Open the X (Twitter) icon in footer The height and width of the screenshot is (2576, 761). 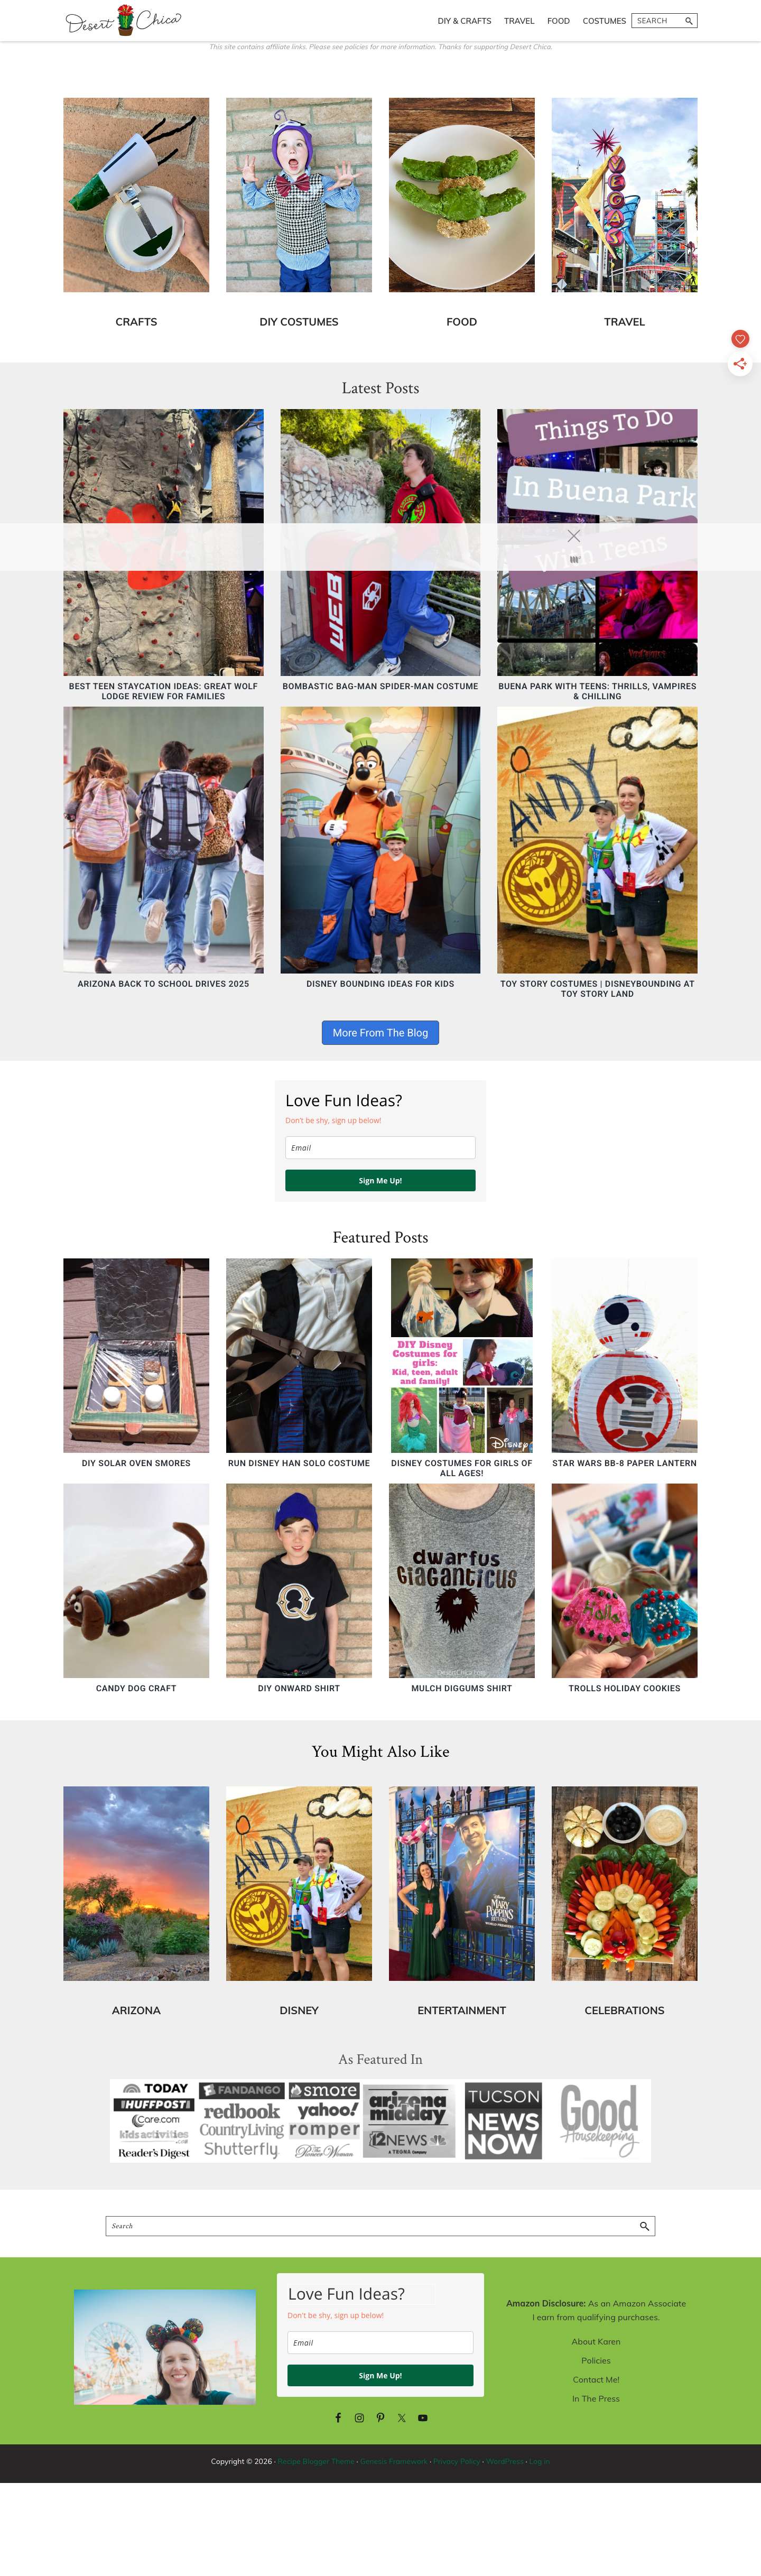coord(401,2418)
